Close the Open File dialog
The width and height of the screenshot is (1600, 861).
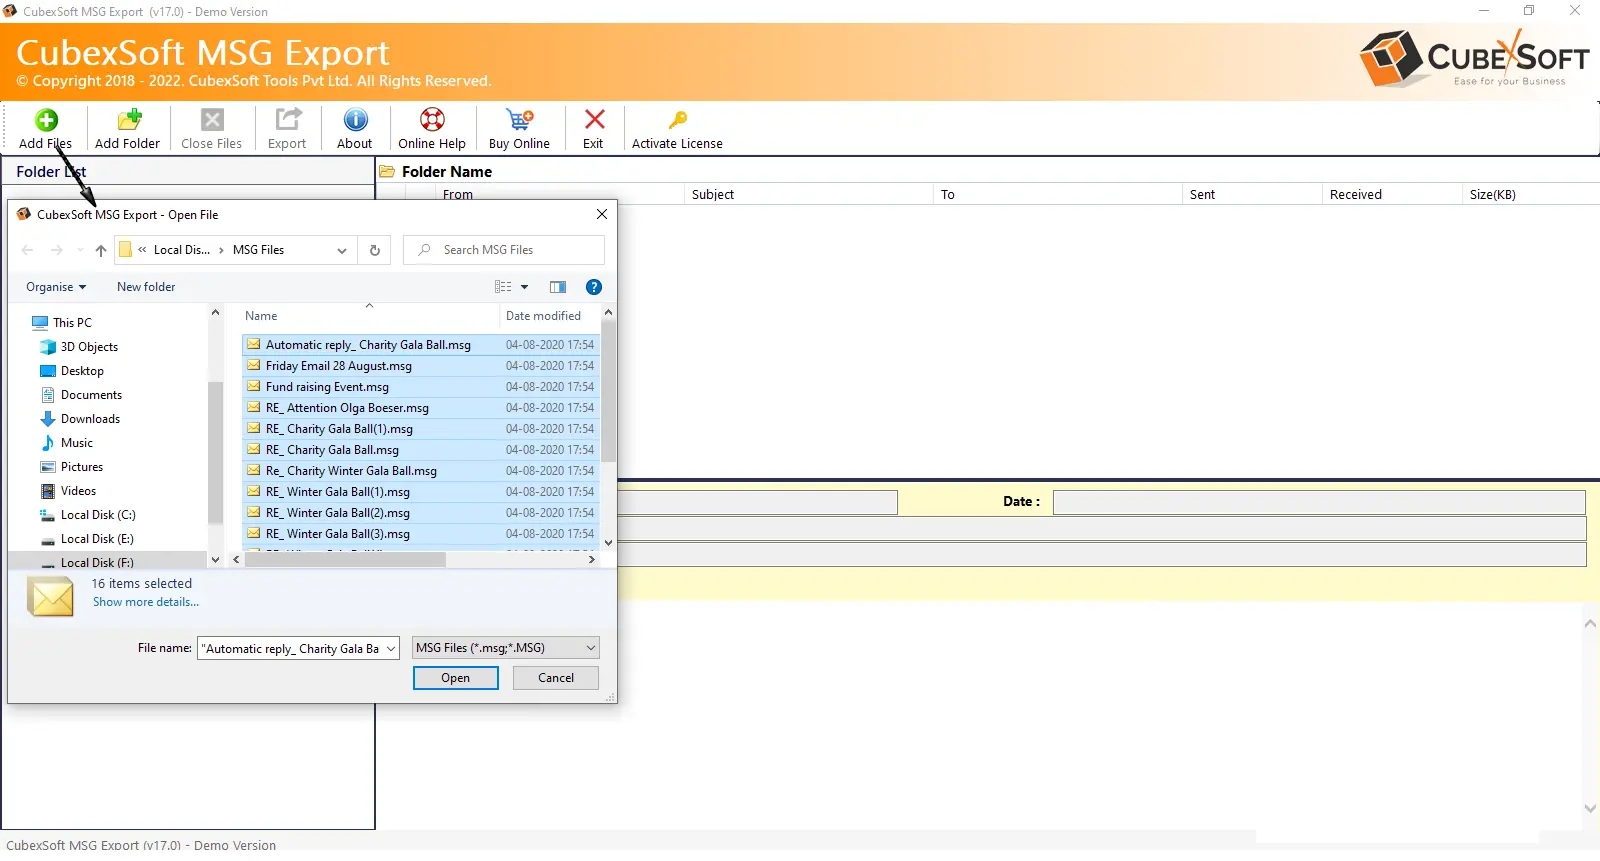(602, 214)
